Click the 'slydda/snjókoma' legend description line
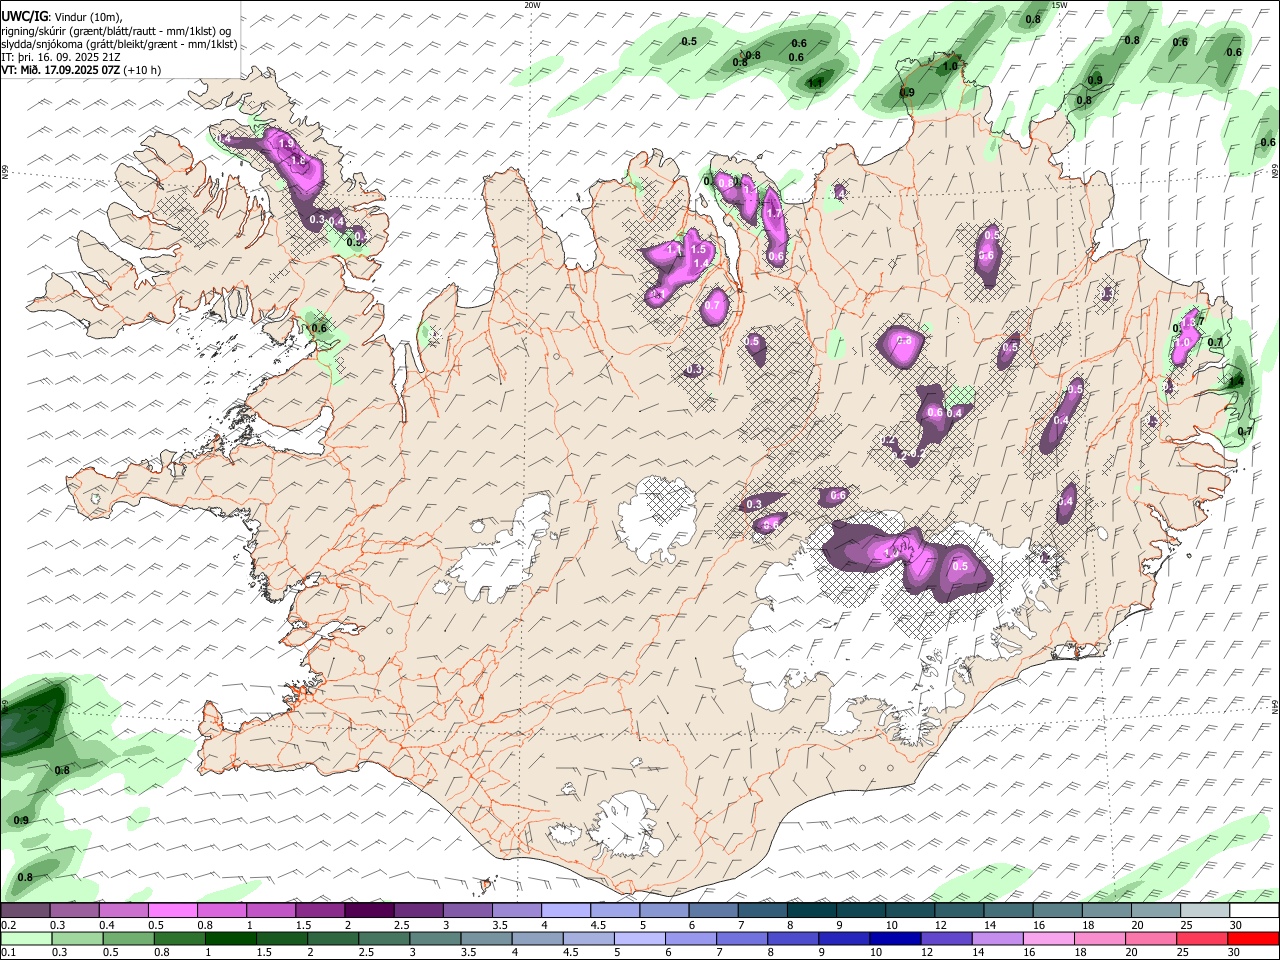 pyautogui.click(x=119, y=44)
